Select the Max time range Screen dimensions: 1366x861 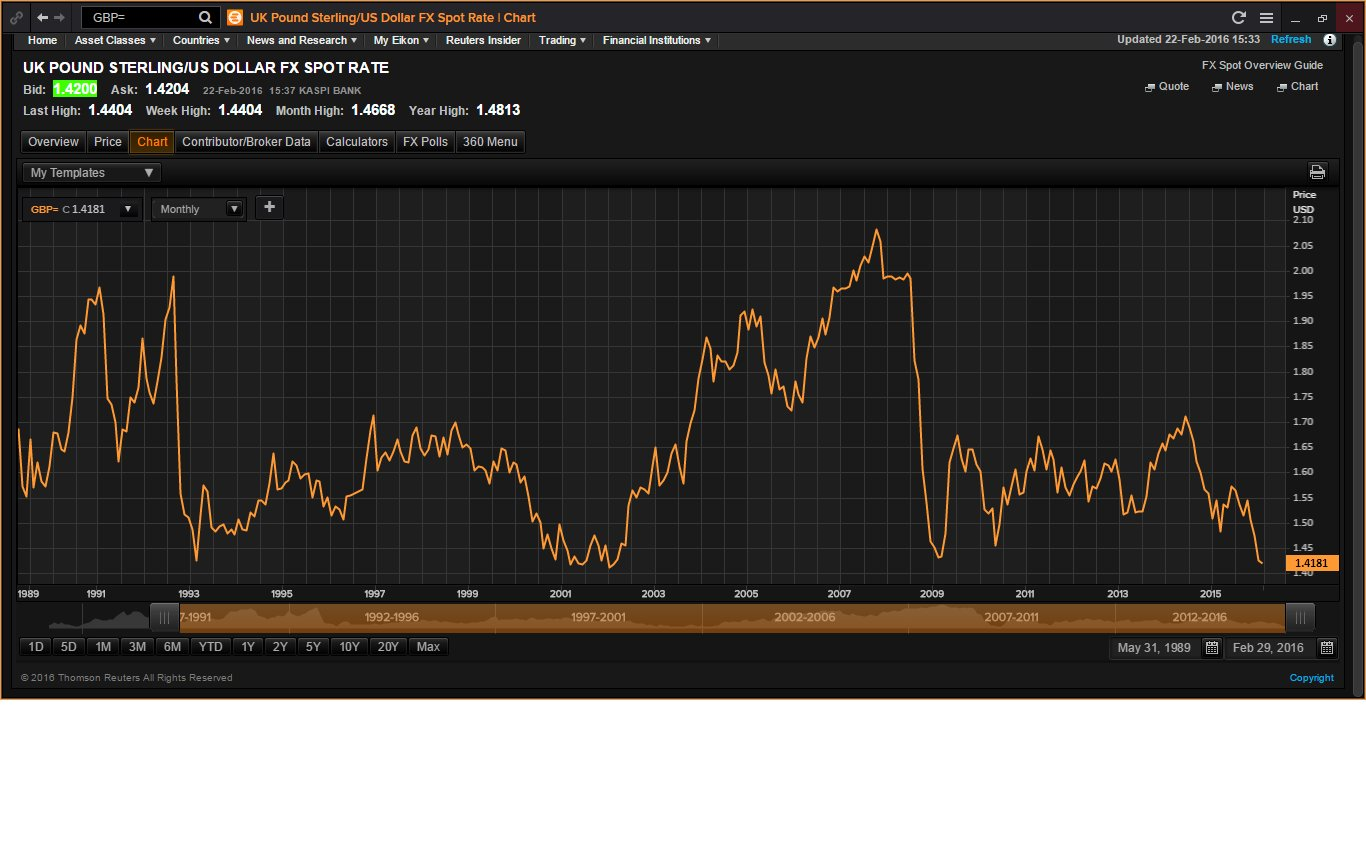pos(428,647)
